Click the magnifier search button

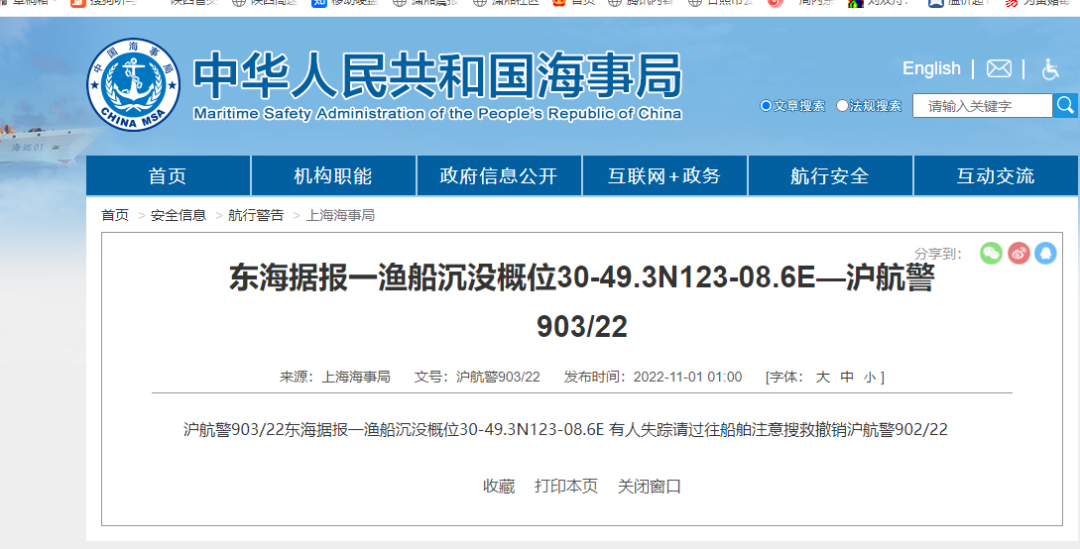pos(1065,105)
